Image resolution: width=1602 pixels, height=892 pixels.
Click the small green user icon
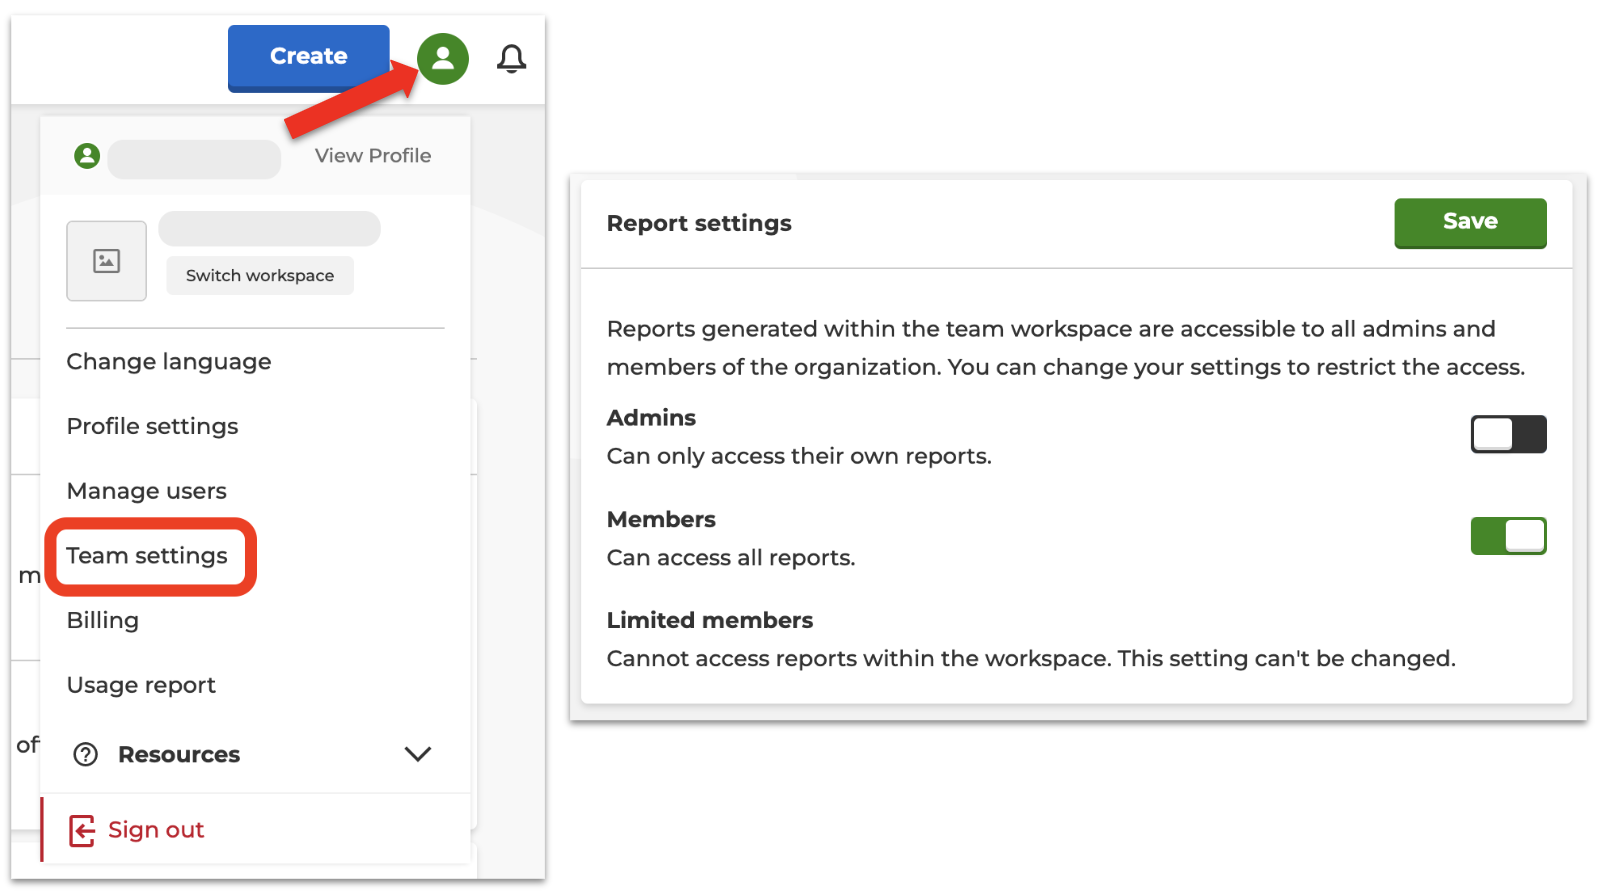click(x=88, y=156)
